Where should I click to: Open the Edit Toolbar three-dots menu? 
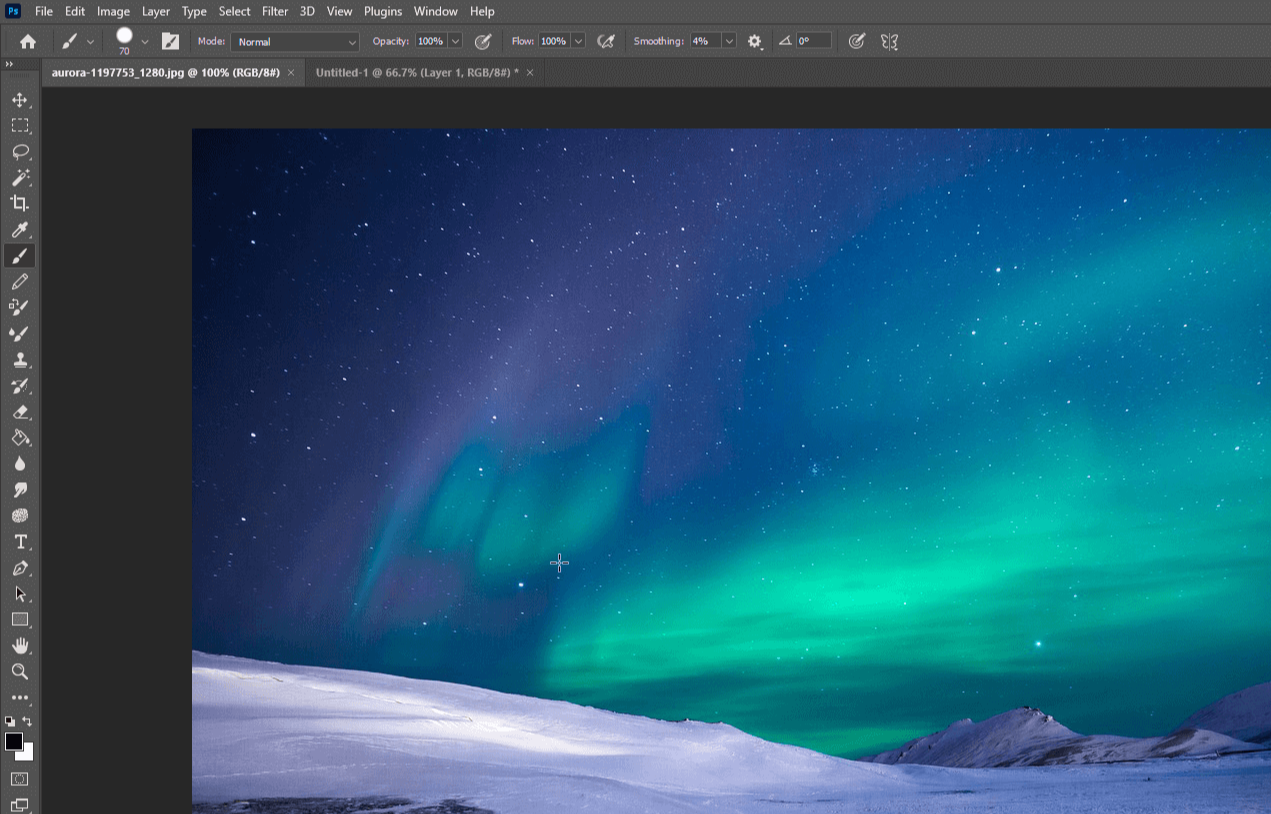20,698
